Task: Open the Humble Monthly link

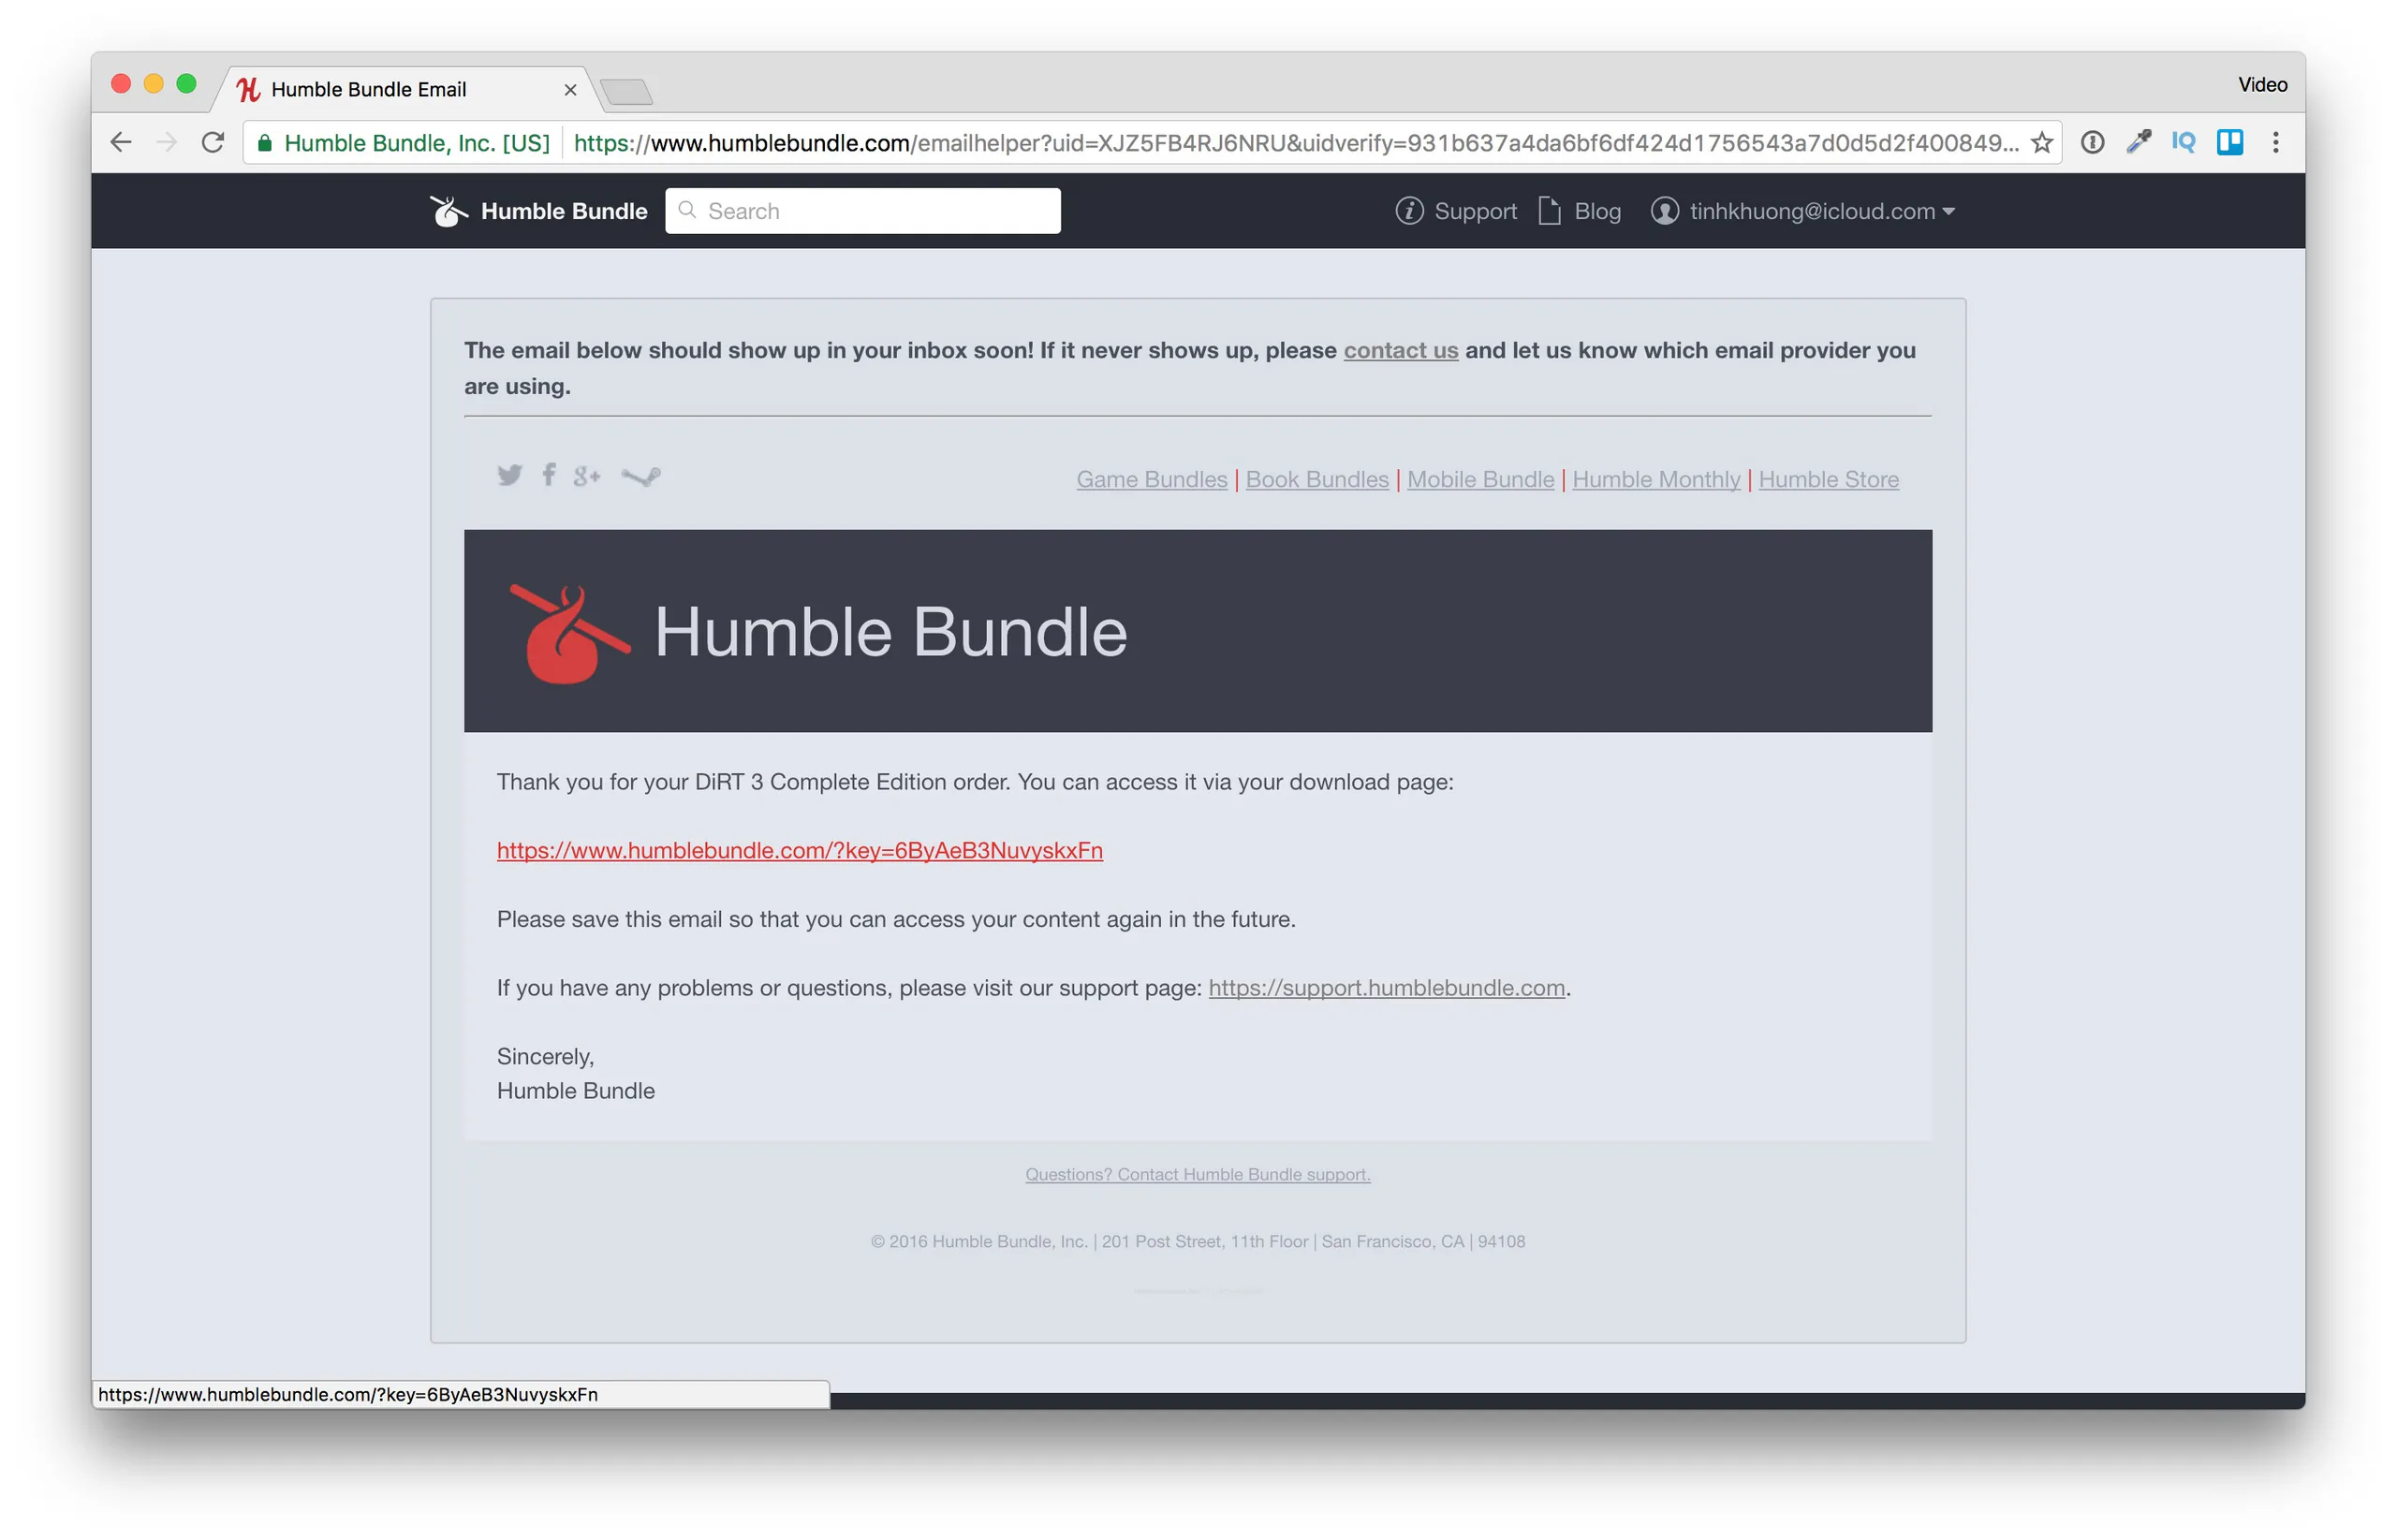Action: tap(1655, 479)
